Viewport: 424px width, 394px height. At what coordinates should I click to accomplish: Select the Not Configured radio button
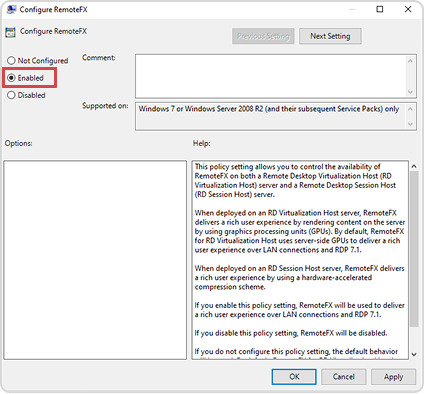pyautogui.click(x=11, y=60)
